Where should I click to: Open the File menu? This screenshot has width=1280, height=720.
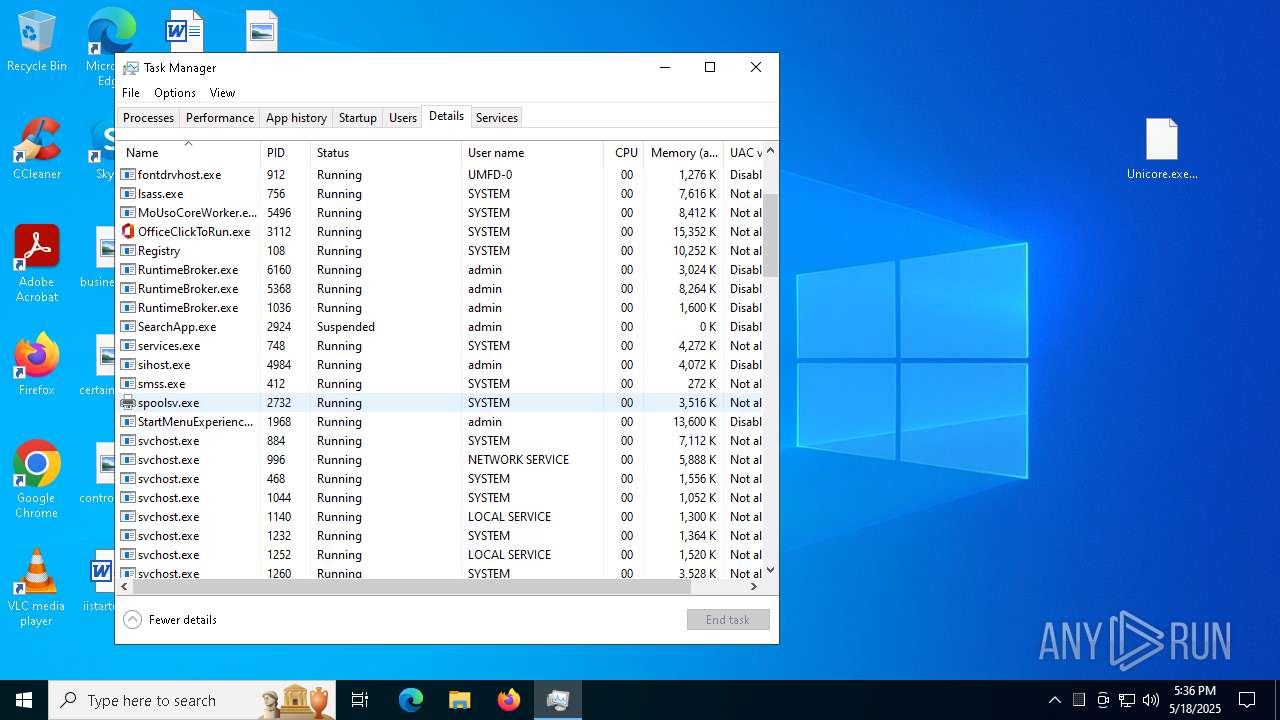coord(131,93)
